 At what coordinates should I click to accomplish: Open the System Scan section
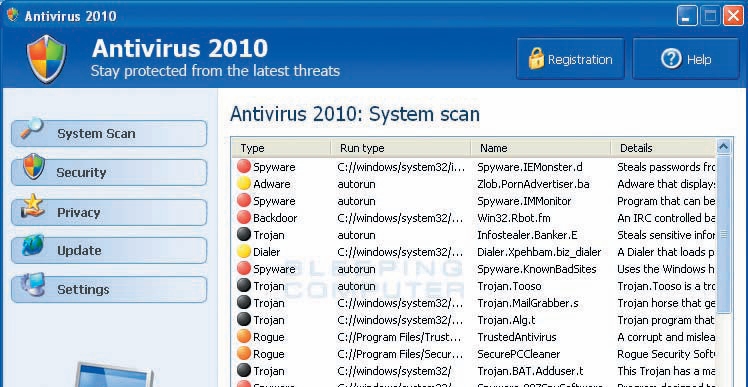109,134
